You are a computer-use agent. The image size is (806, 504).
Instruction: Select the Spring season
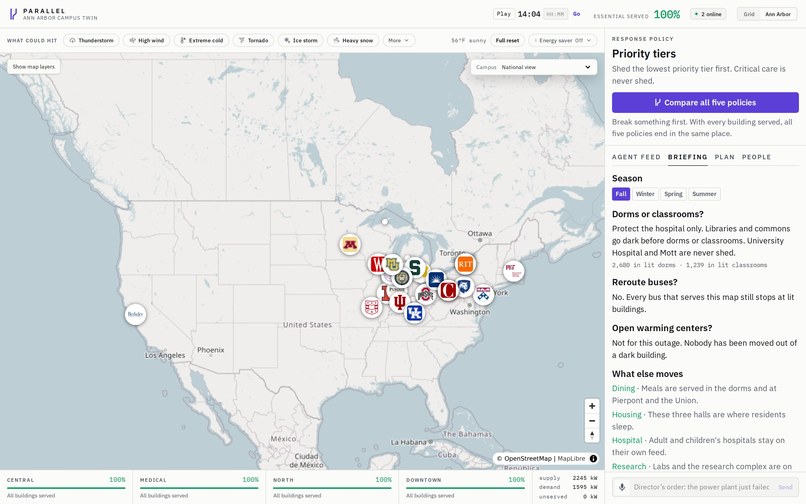point(673,194)
